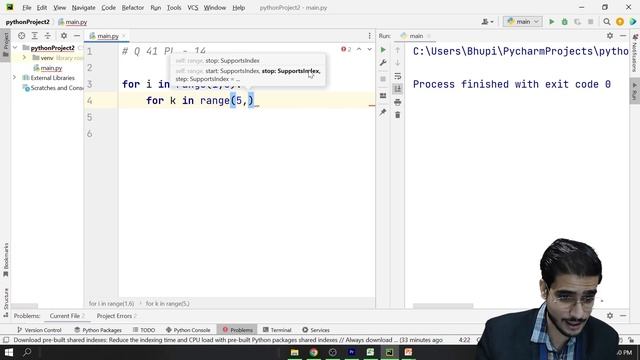
Task: Open the Navigate menu
Action: point(83,7)
